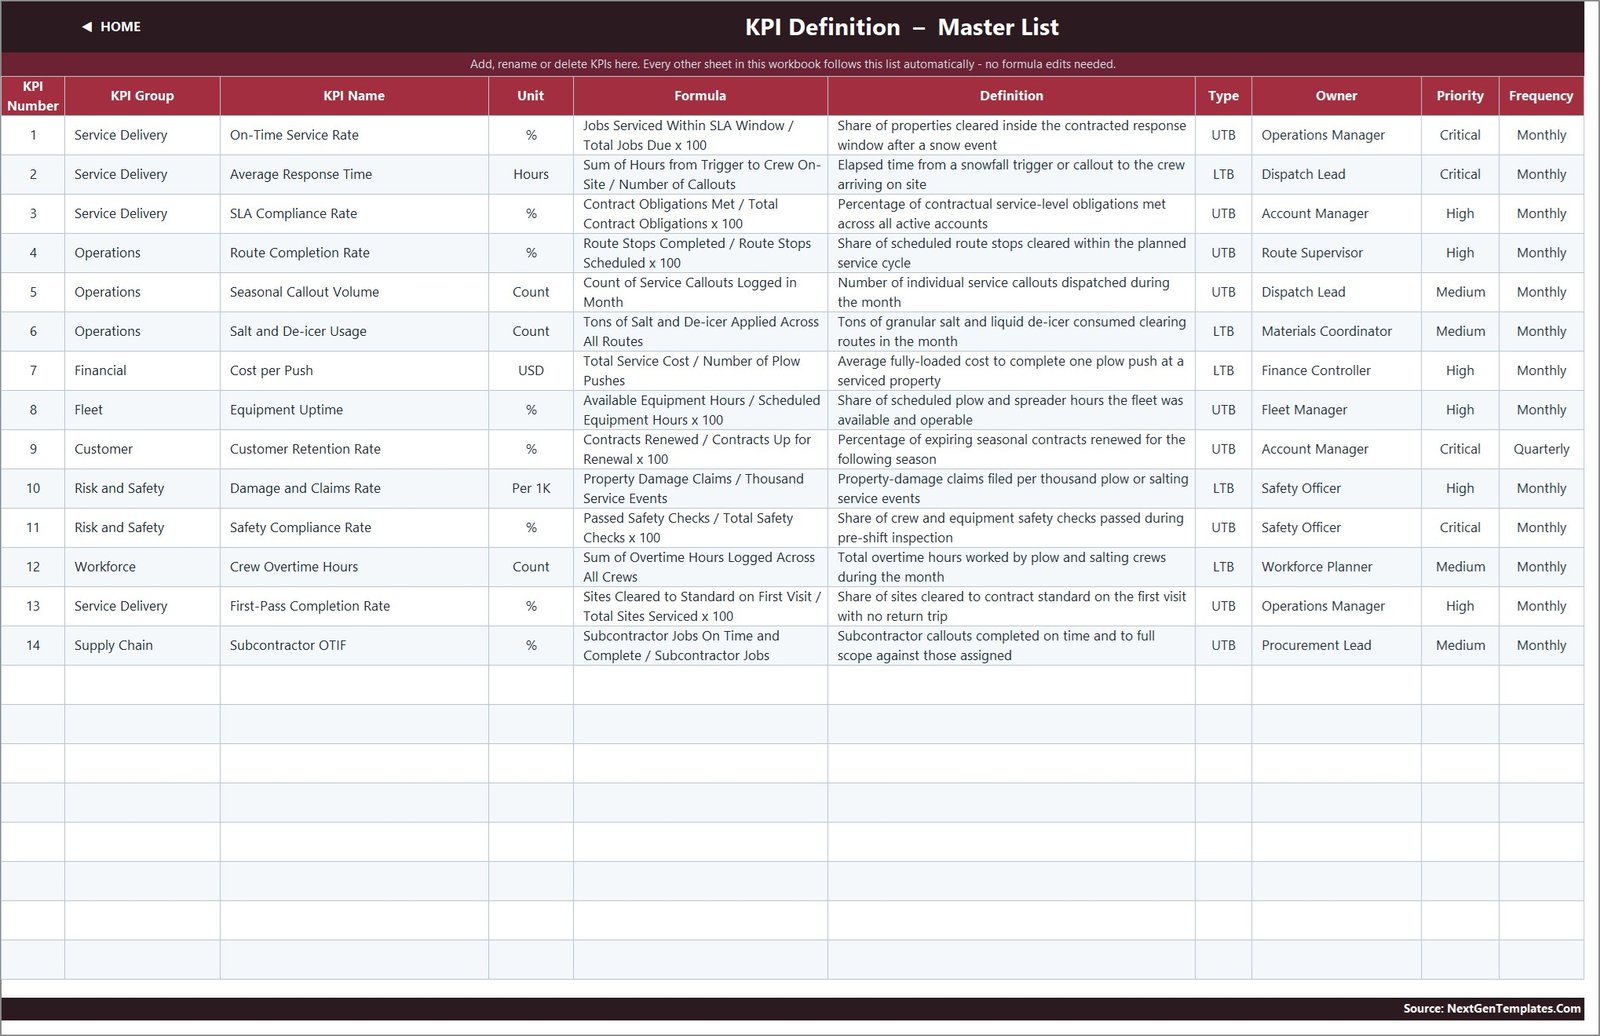Click the Finance Controller owner cell
The height and width of the screenshot is (1036, 1600).
click(1336, 370)
